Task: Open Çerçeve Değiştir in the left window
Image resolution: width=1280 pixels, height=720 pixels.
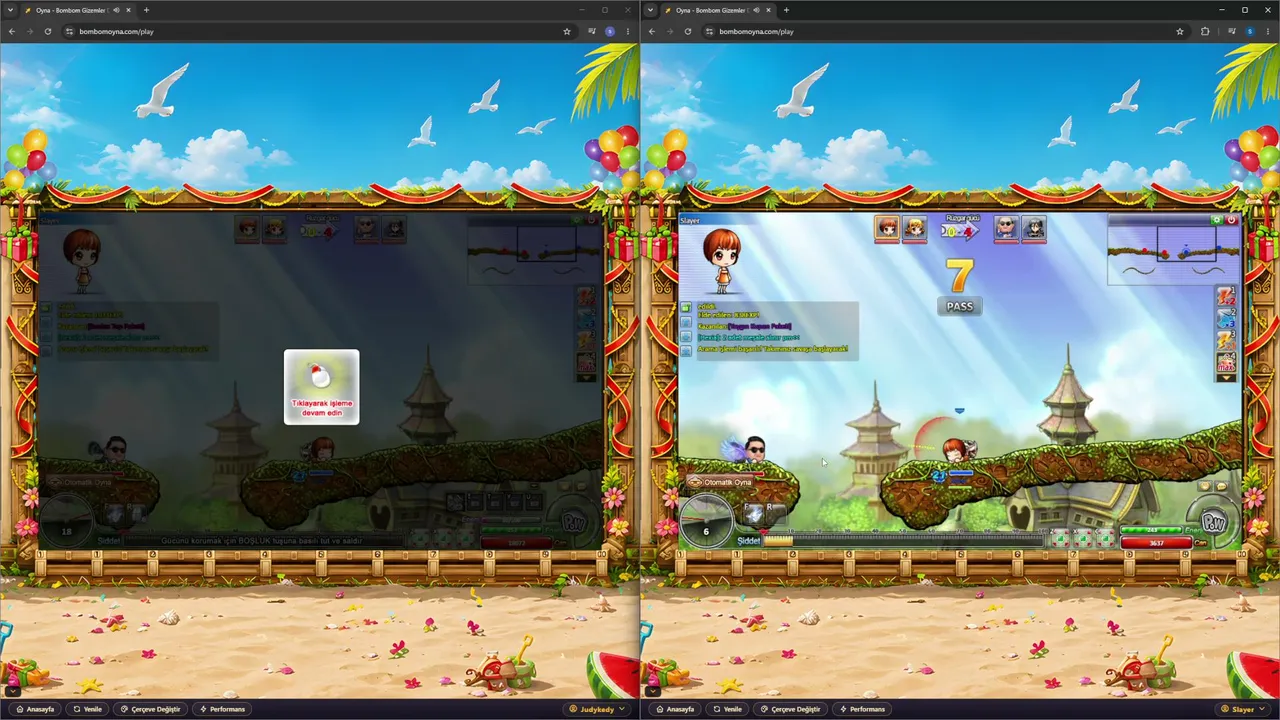Action: (150, 709)
